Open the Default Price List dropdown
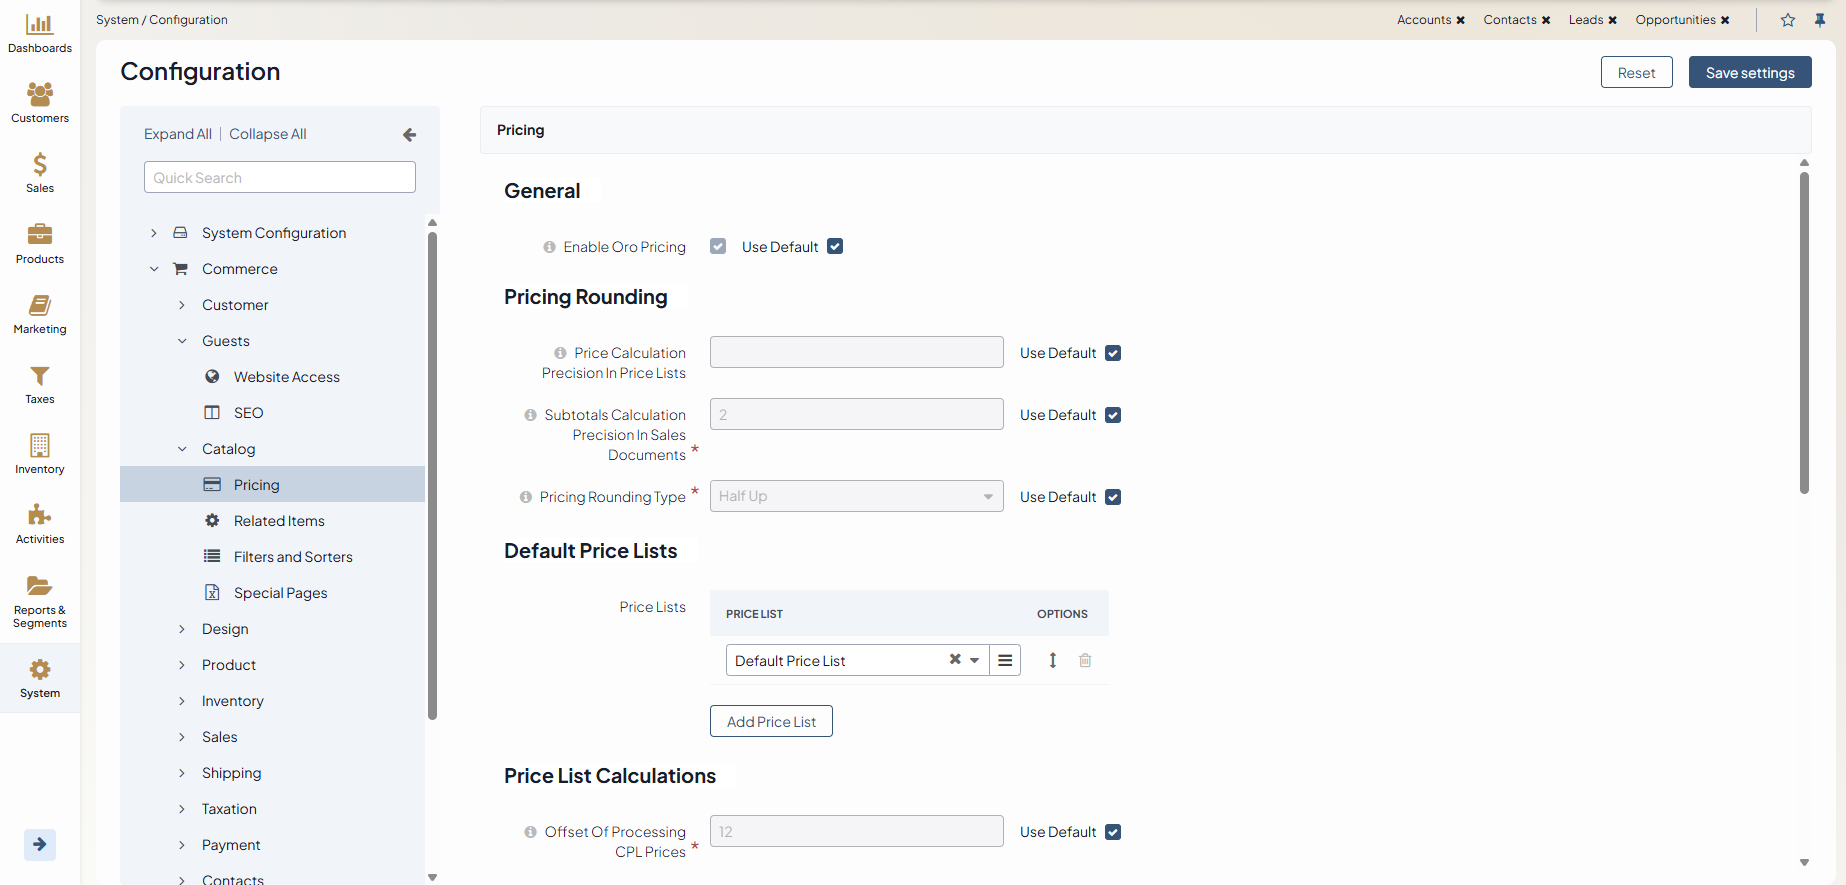This screenshot has height=885, width=1846. pos(974,660)
